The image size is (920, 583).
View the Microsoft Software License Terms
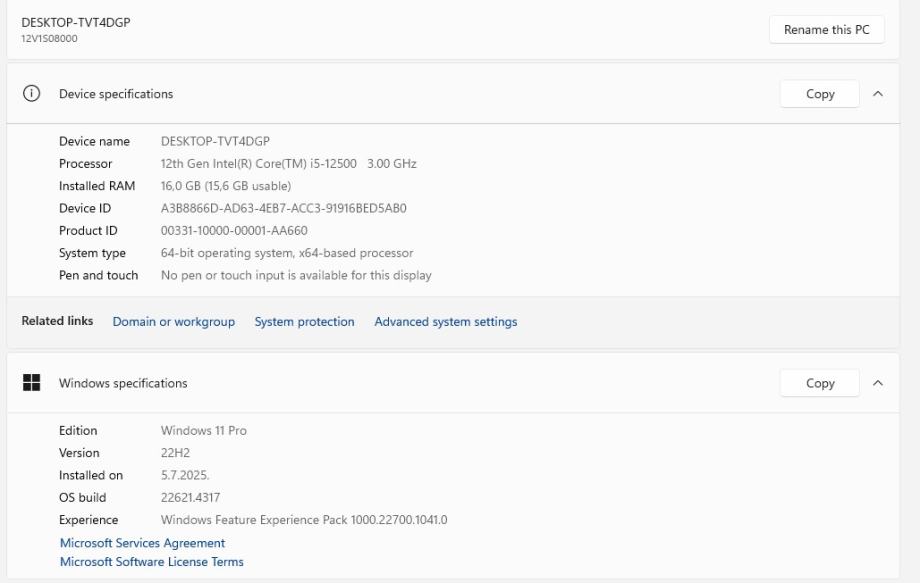[x=152, y=562]
